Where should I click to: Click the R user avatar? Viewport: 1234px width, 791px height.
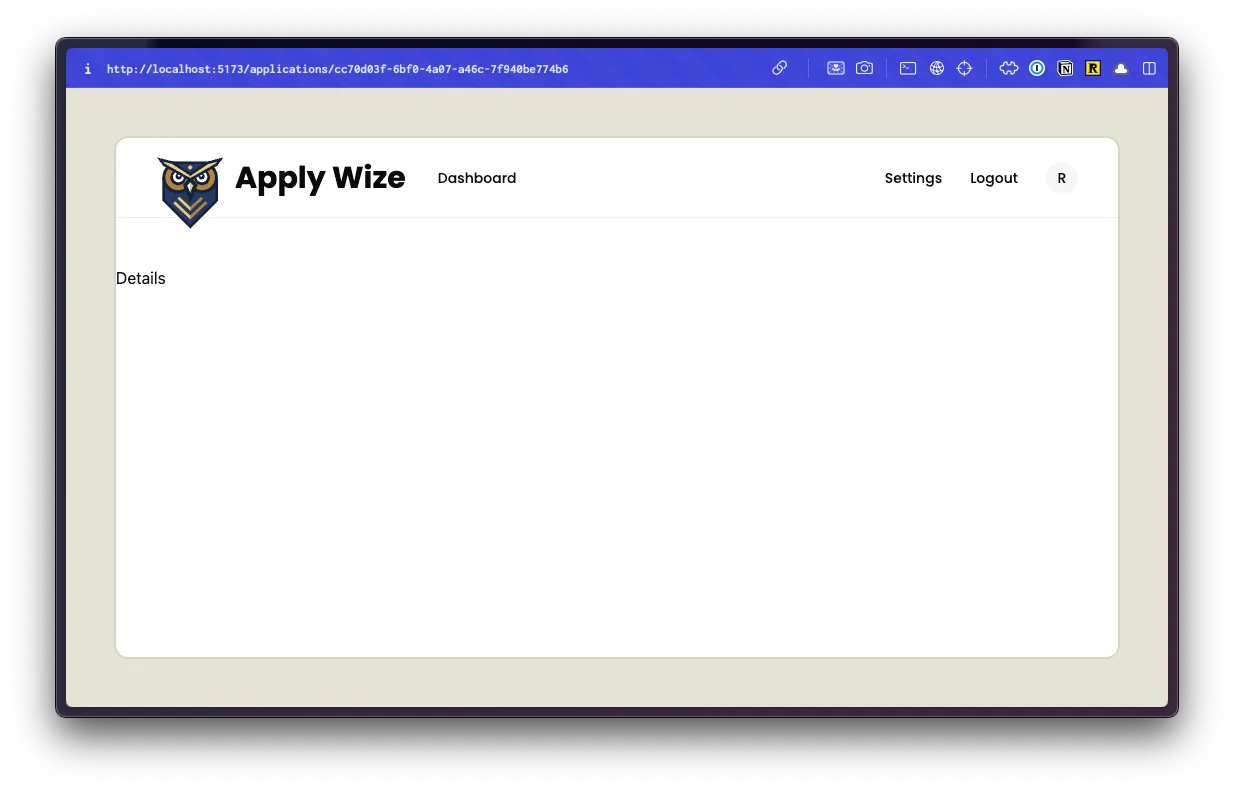pyautogui.click(x=1061, y=178)
